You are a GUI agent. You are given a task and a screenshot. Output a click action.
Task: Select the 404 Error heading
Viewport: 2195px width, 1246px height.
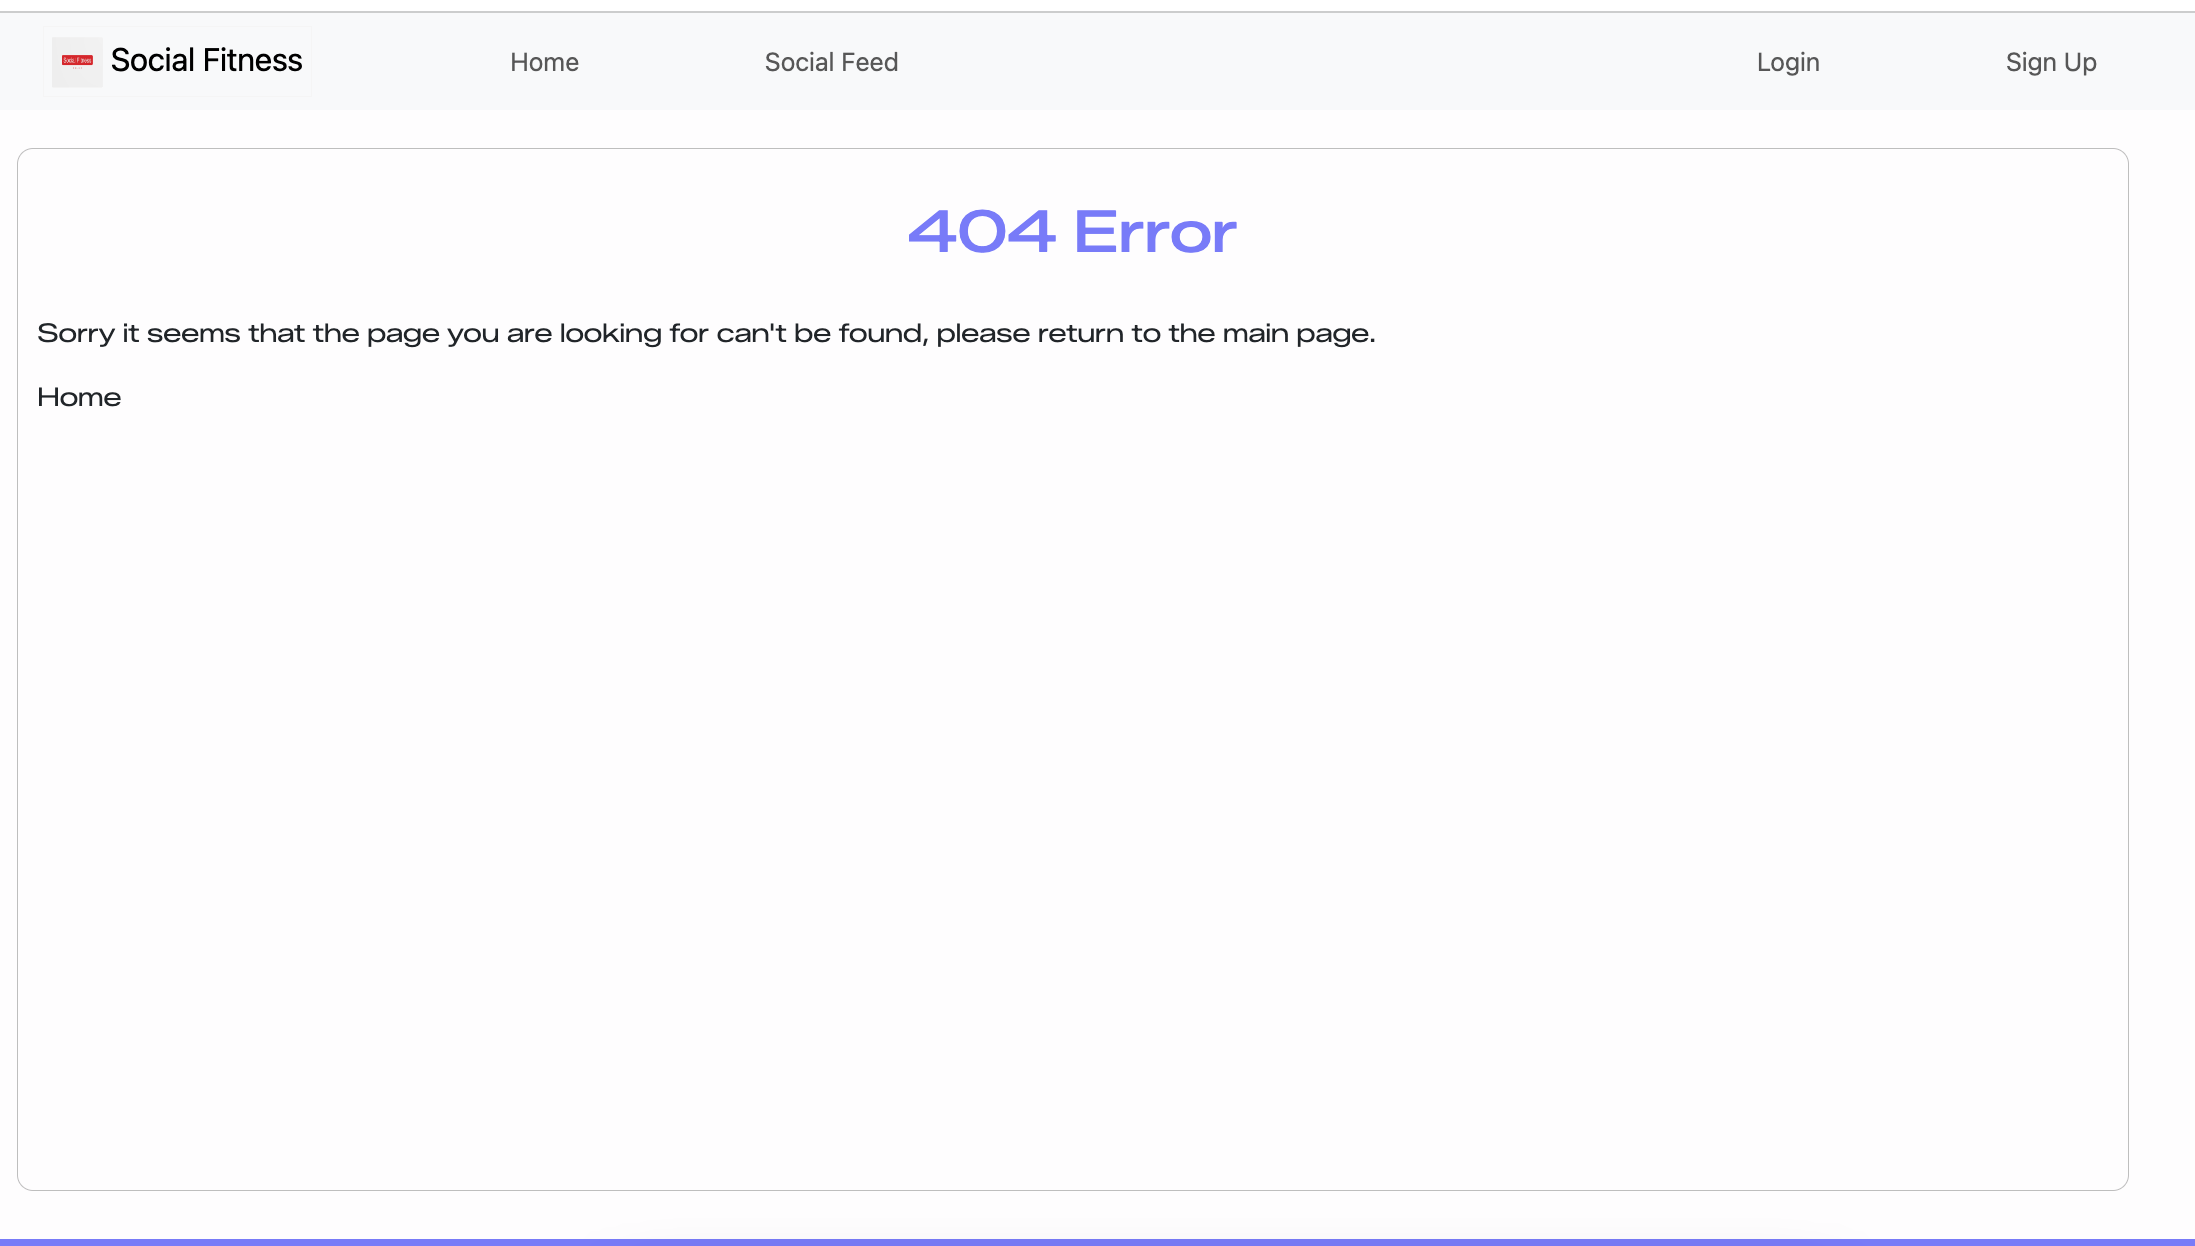[x=1072, y=231]
